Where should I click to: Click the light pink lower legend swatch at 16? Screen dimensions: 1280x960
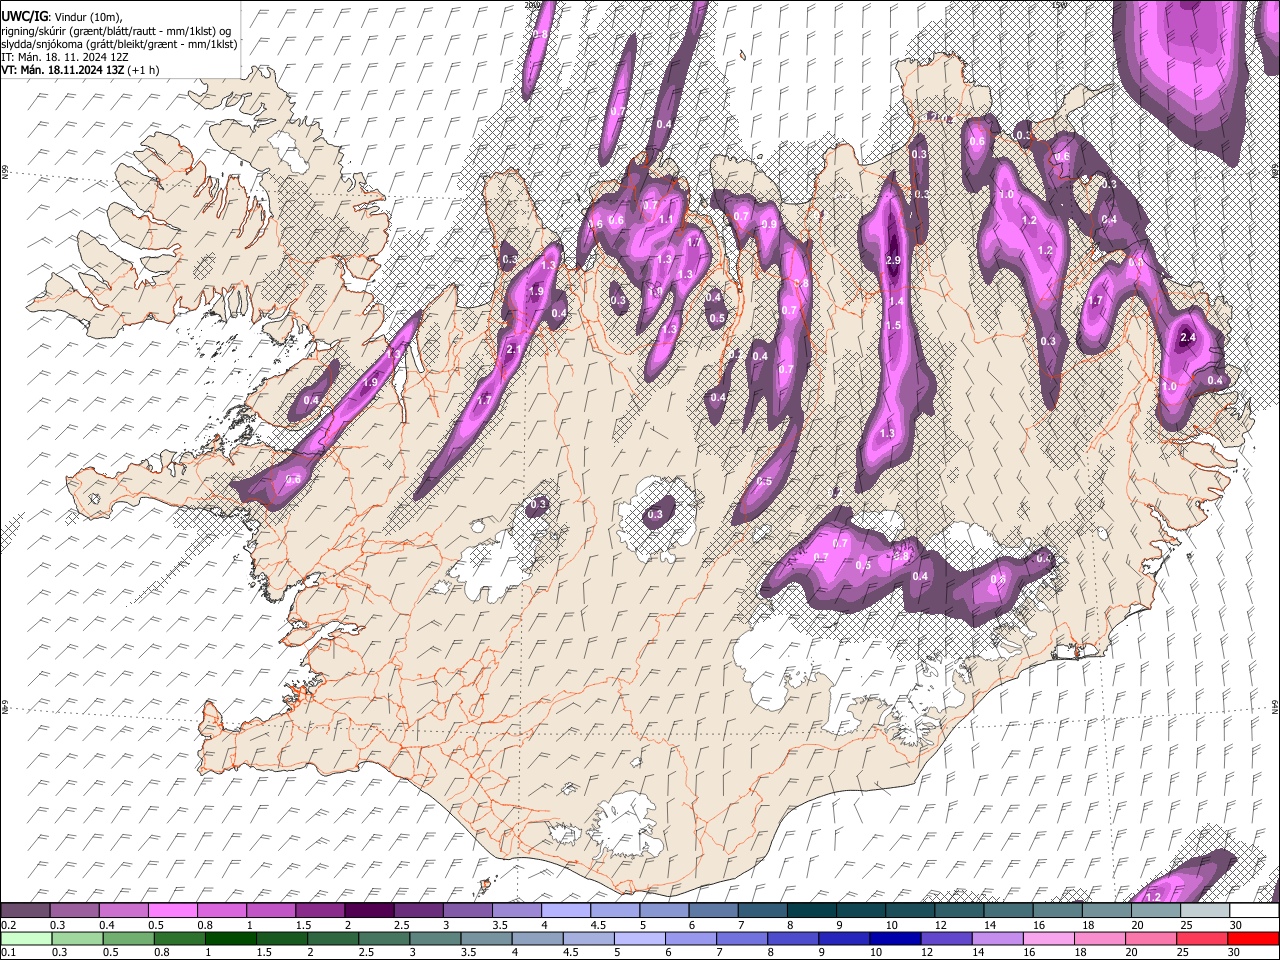point(1050,938)
